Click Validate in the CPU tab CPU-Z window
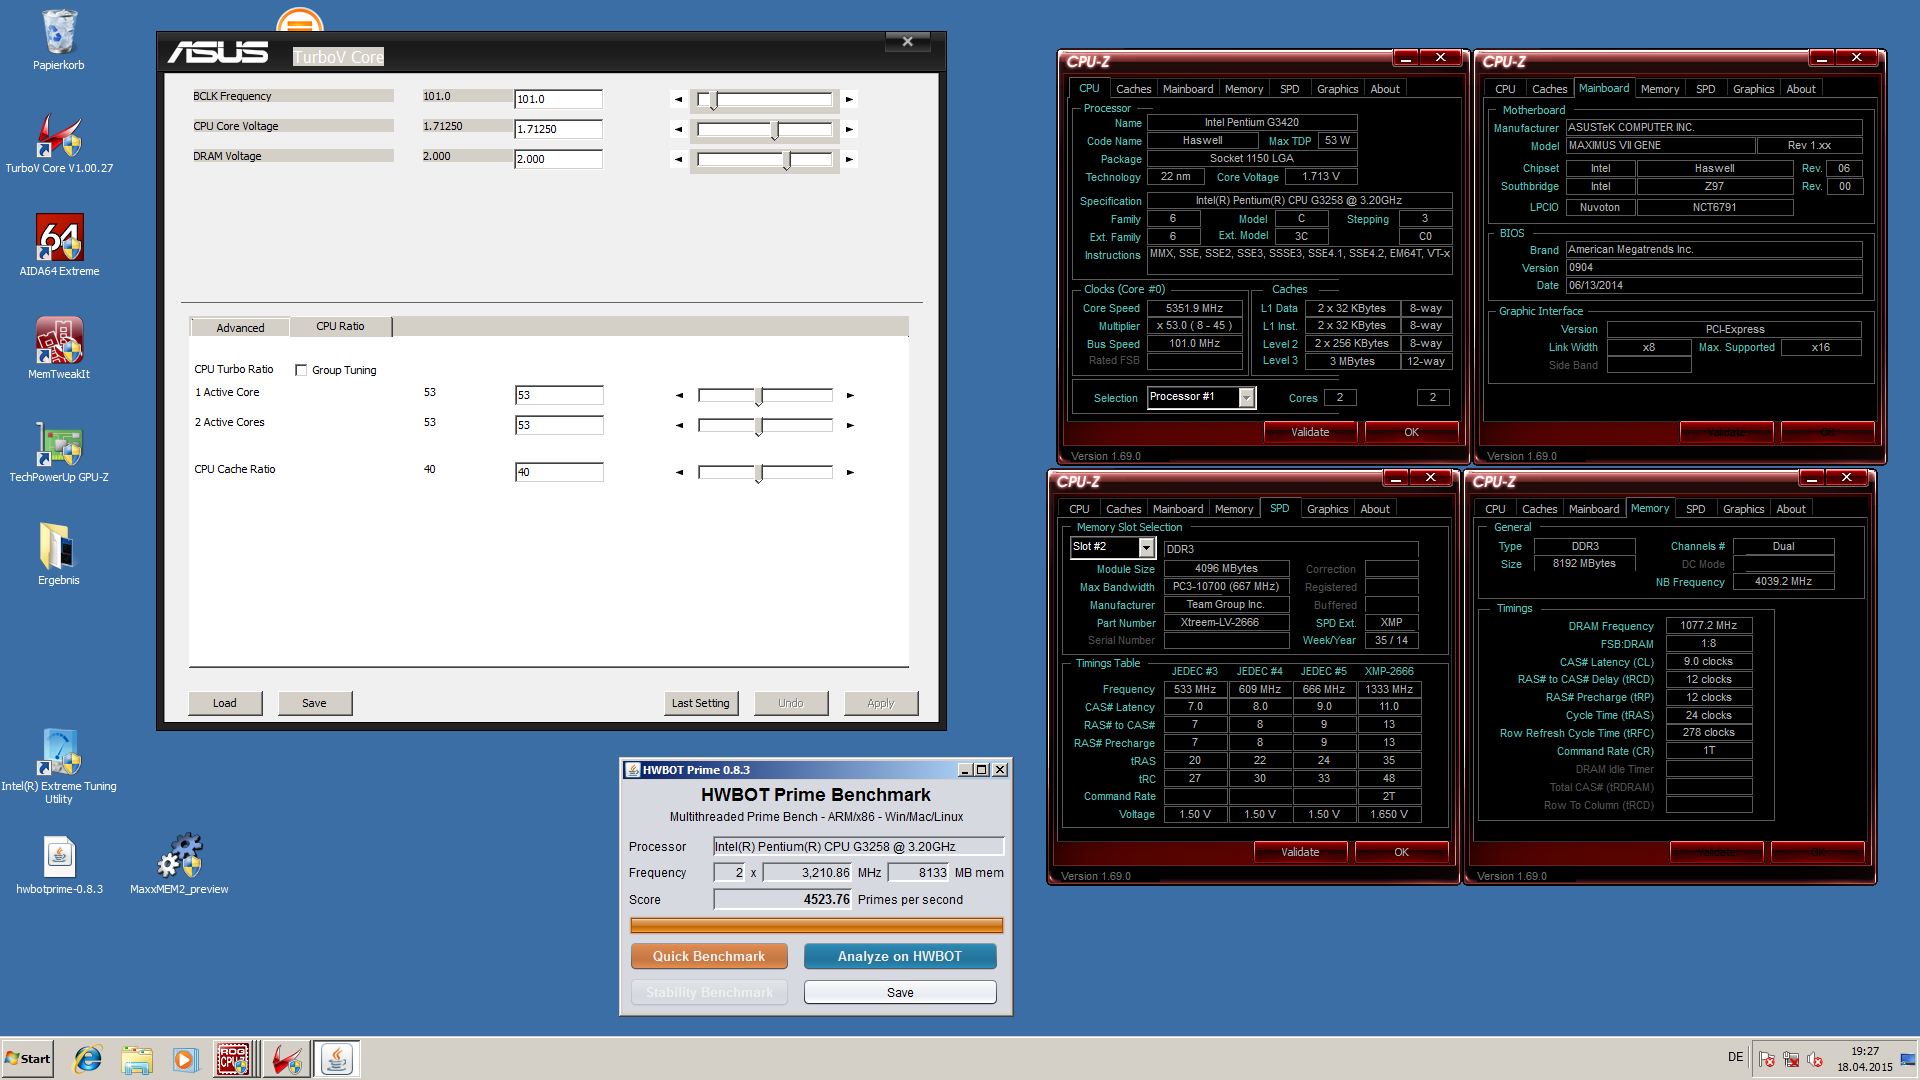Viewport: 1920px width, 1080px height. [x=1310, y=432]
